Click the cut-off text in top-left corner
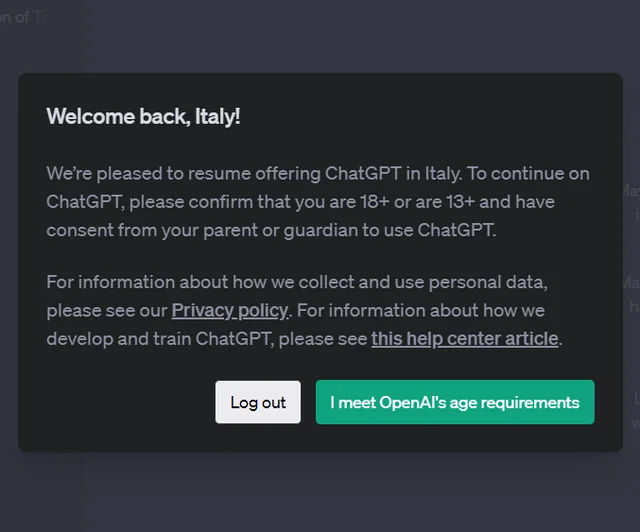This screenshot has width=640, height=532. 22,17
